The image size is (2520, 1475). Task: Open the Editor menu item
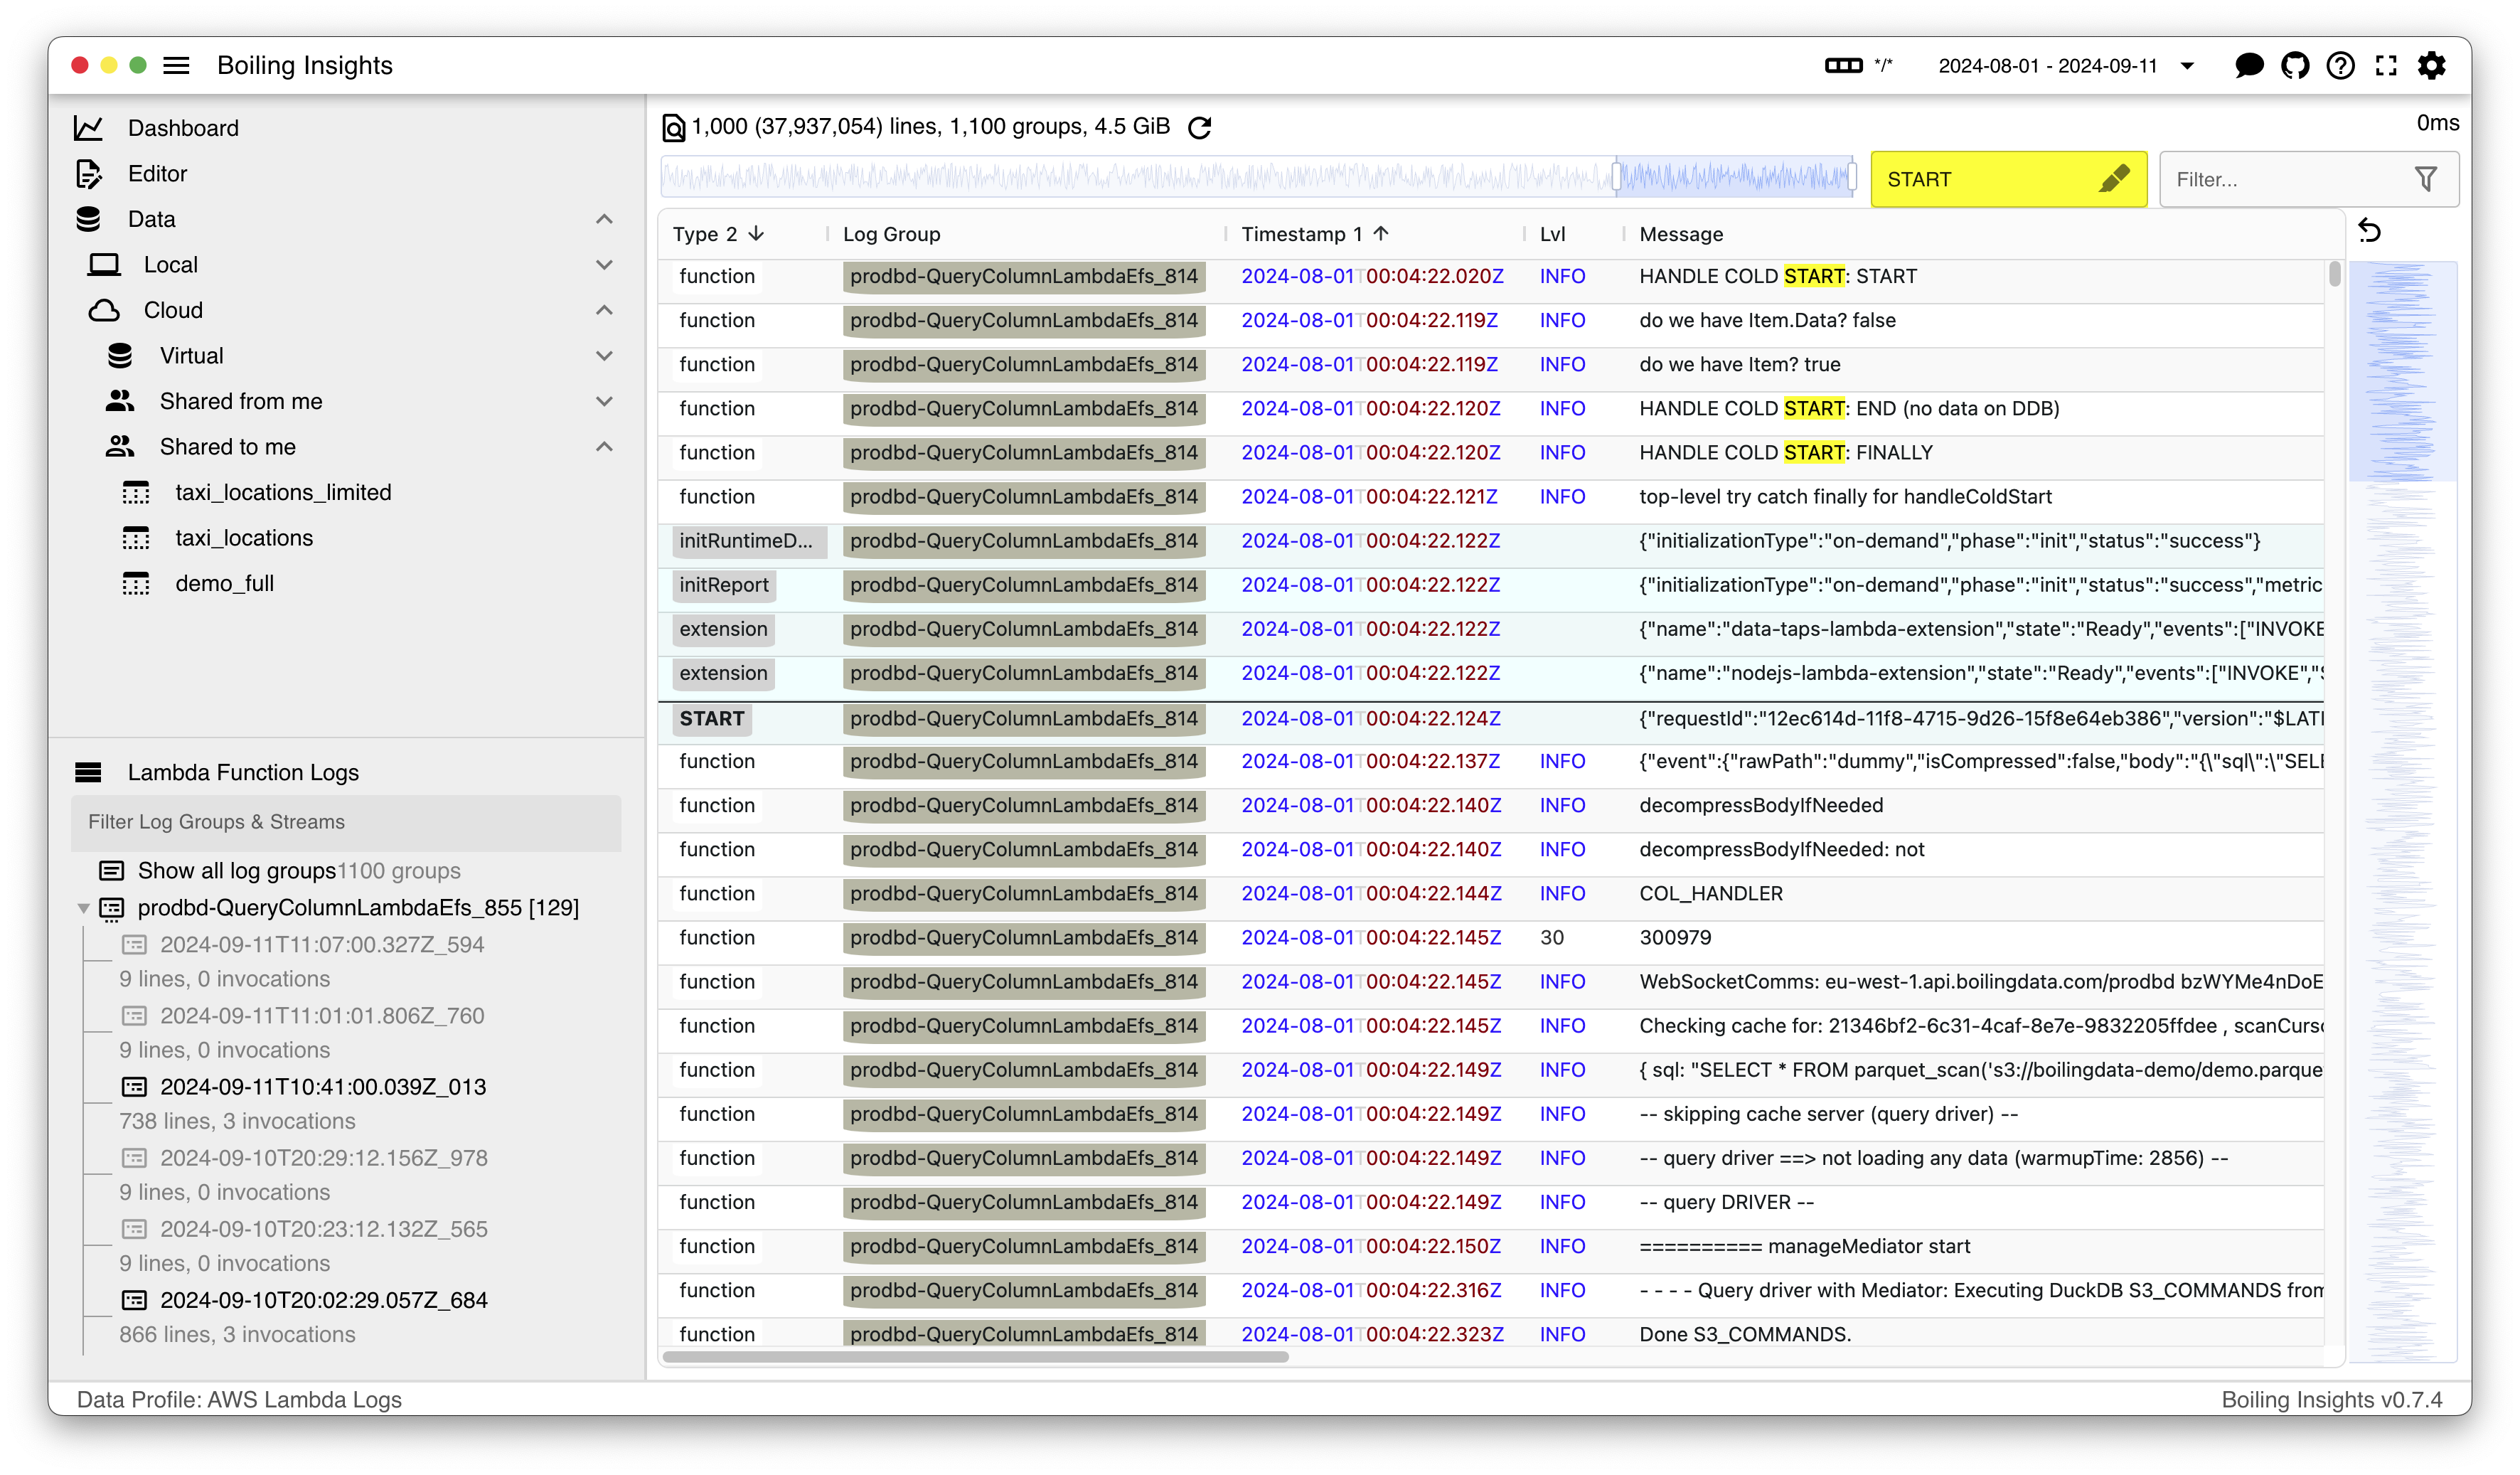pyautogui.click(x=157, y=174)
